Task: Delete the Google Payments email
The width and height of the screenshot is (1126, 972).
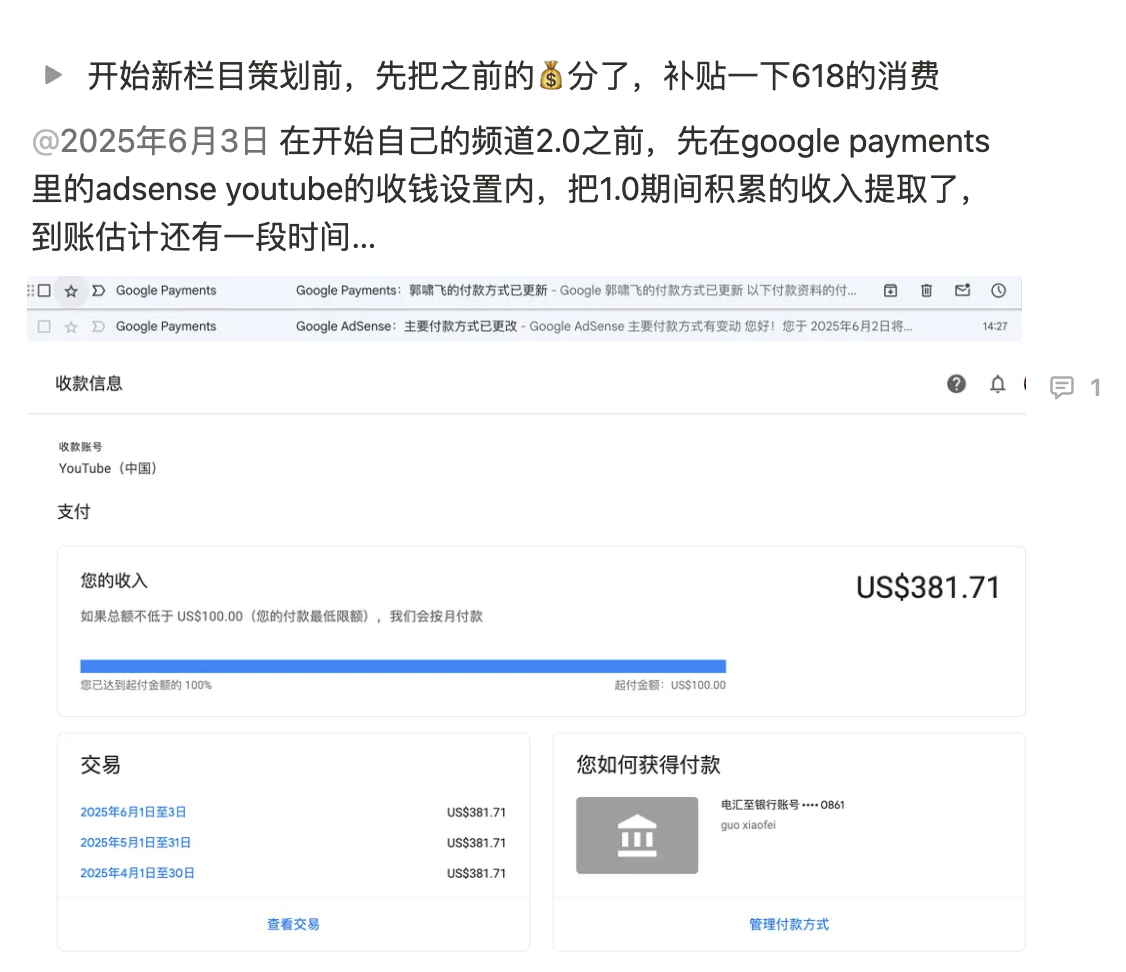Action: pyautogui.click(x=926, y=291)
